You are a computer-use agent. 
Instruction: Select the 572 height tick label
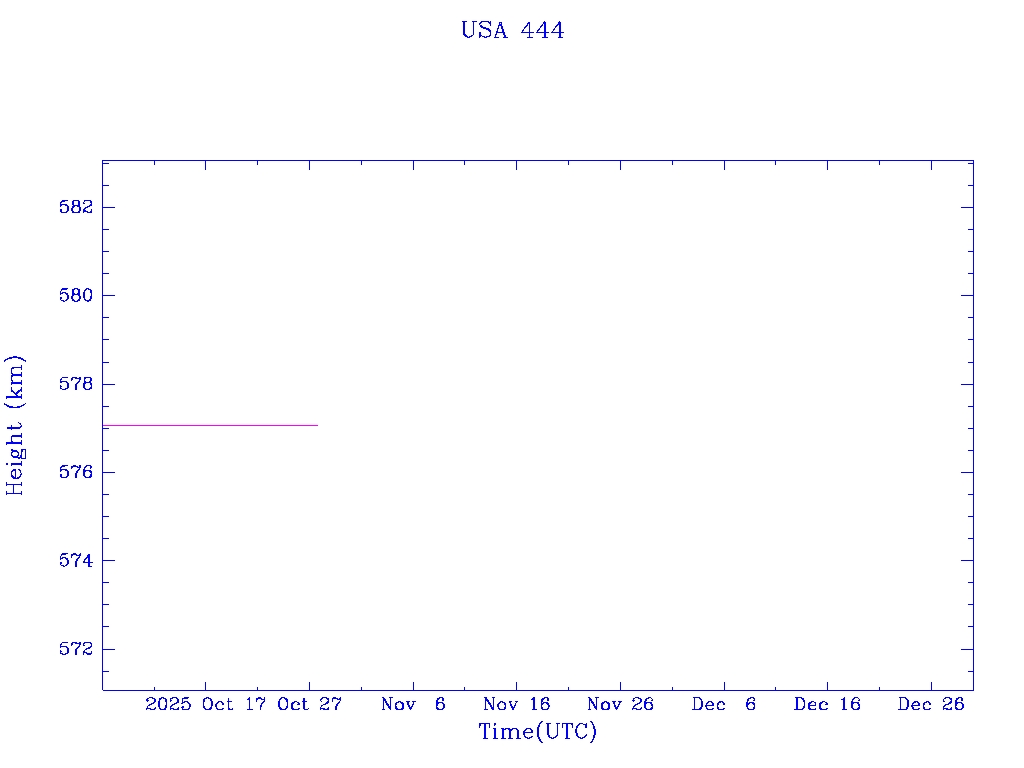75,649
